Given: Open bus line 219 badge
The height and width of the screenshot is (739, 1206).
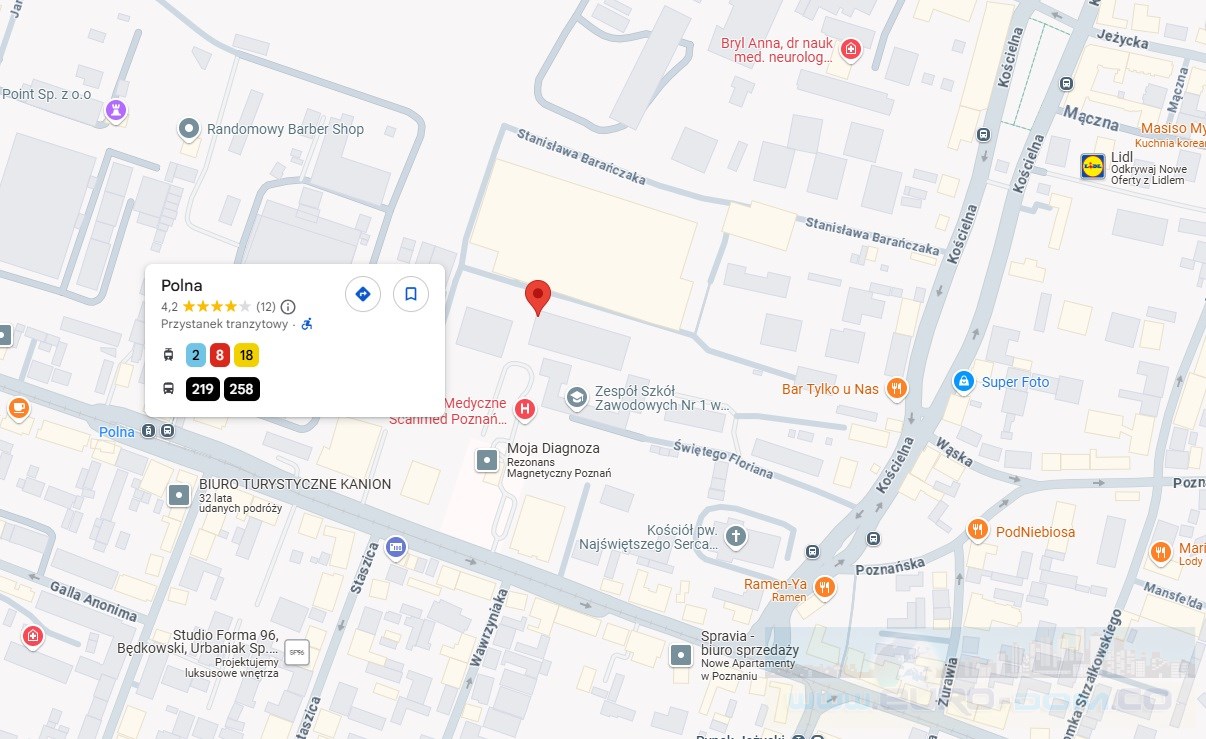Looking at the screenshot, I should (x=203, y=389).
